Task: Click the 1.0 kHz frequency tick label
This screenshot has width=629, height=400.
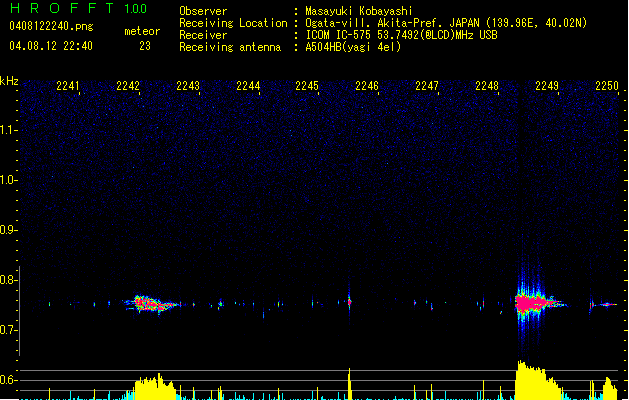Action: point(8,180)
